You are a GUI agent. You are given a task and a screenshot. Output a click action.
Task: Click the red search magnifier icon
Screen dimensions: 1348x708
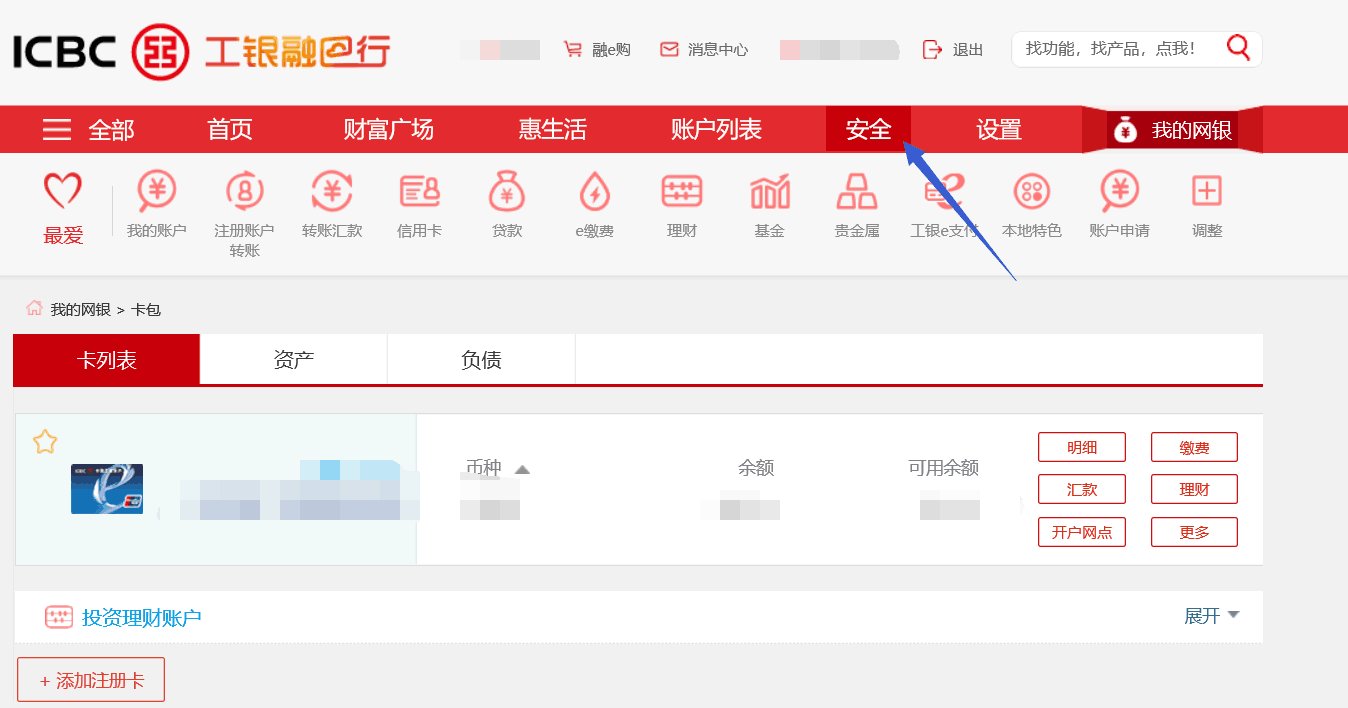(x=1238, y=47)
